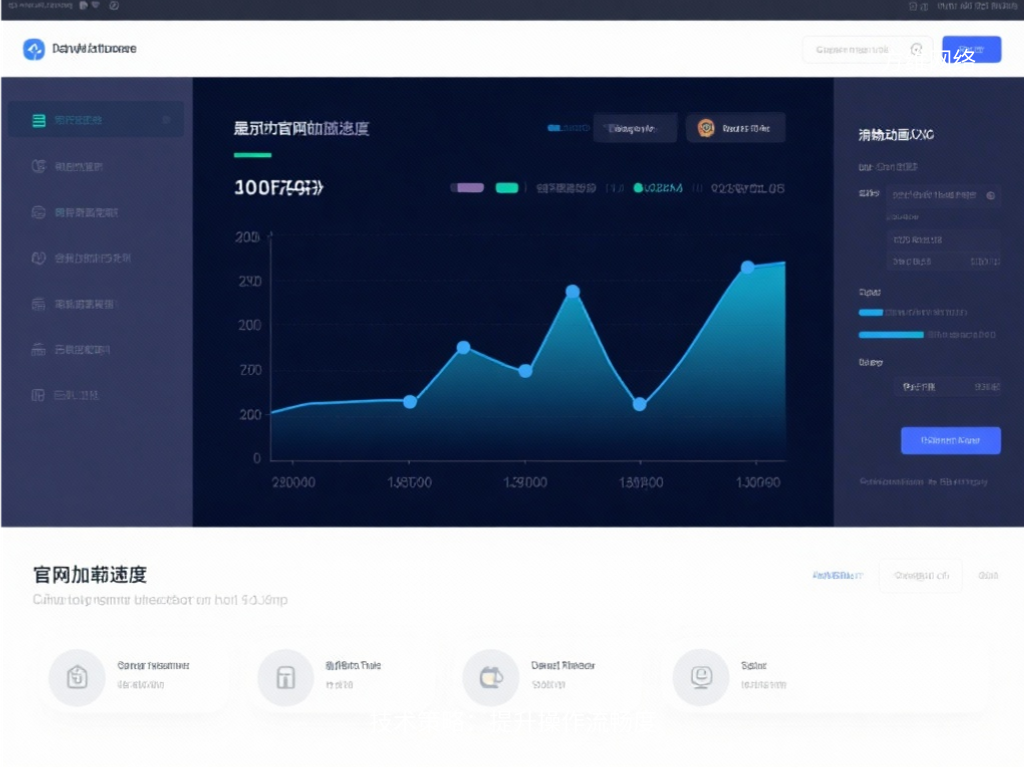Click the circular icon beside the header search box
The image size is (1024, 768).
click(916, 50)
